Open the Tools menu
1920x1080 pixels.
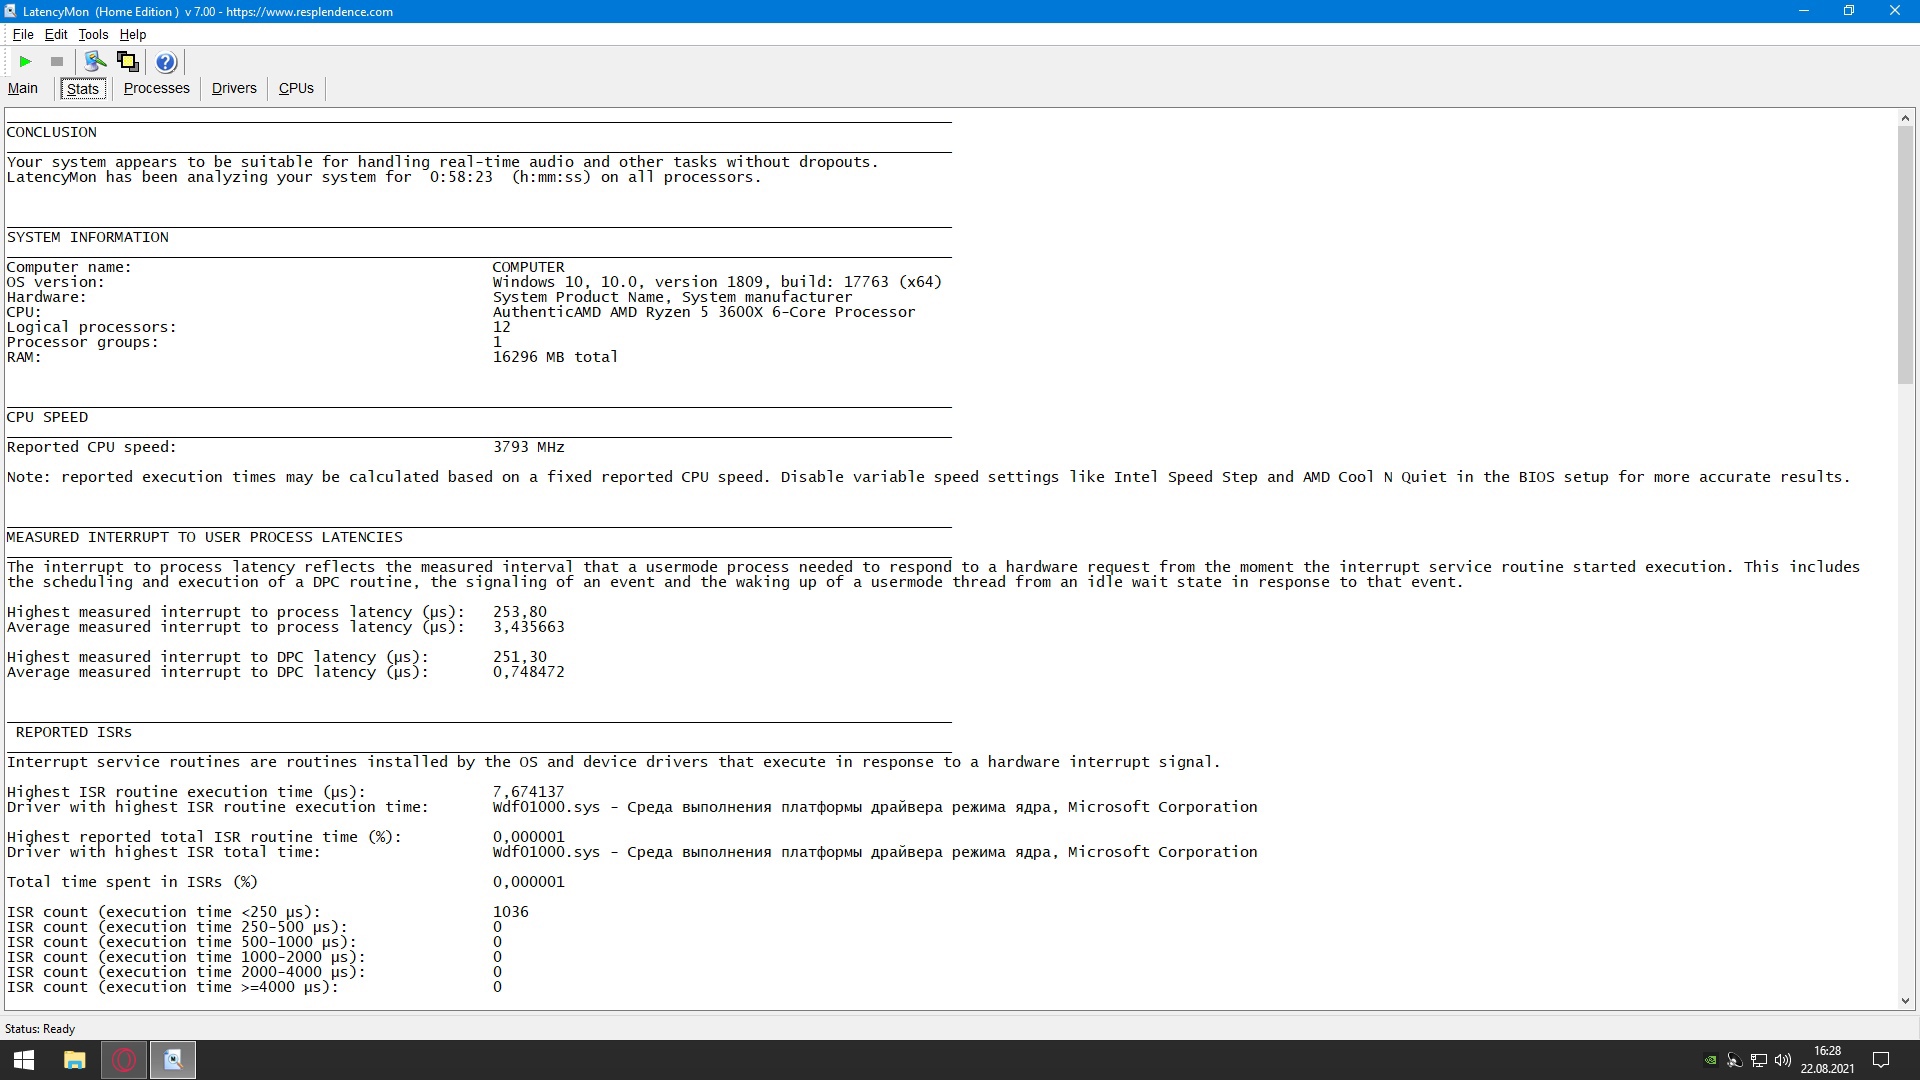[93, 34]
